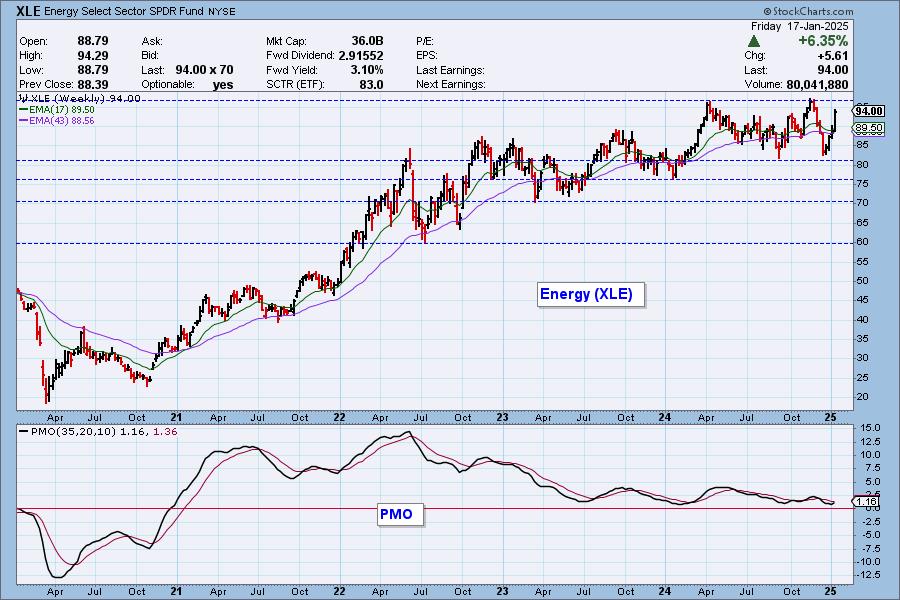Click the NYSE exchange label
The height and width of the screenshot is (600, 900).
click(x=222, y=11)
